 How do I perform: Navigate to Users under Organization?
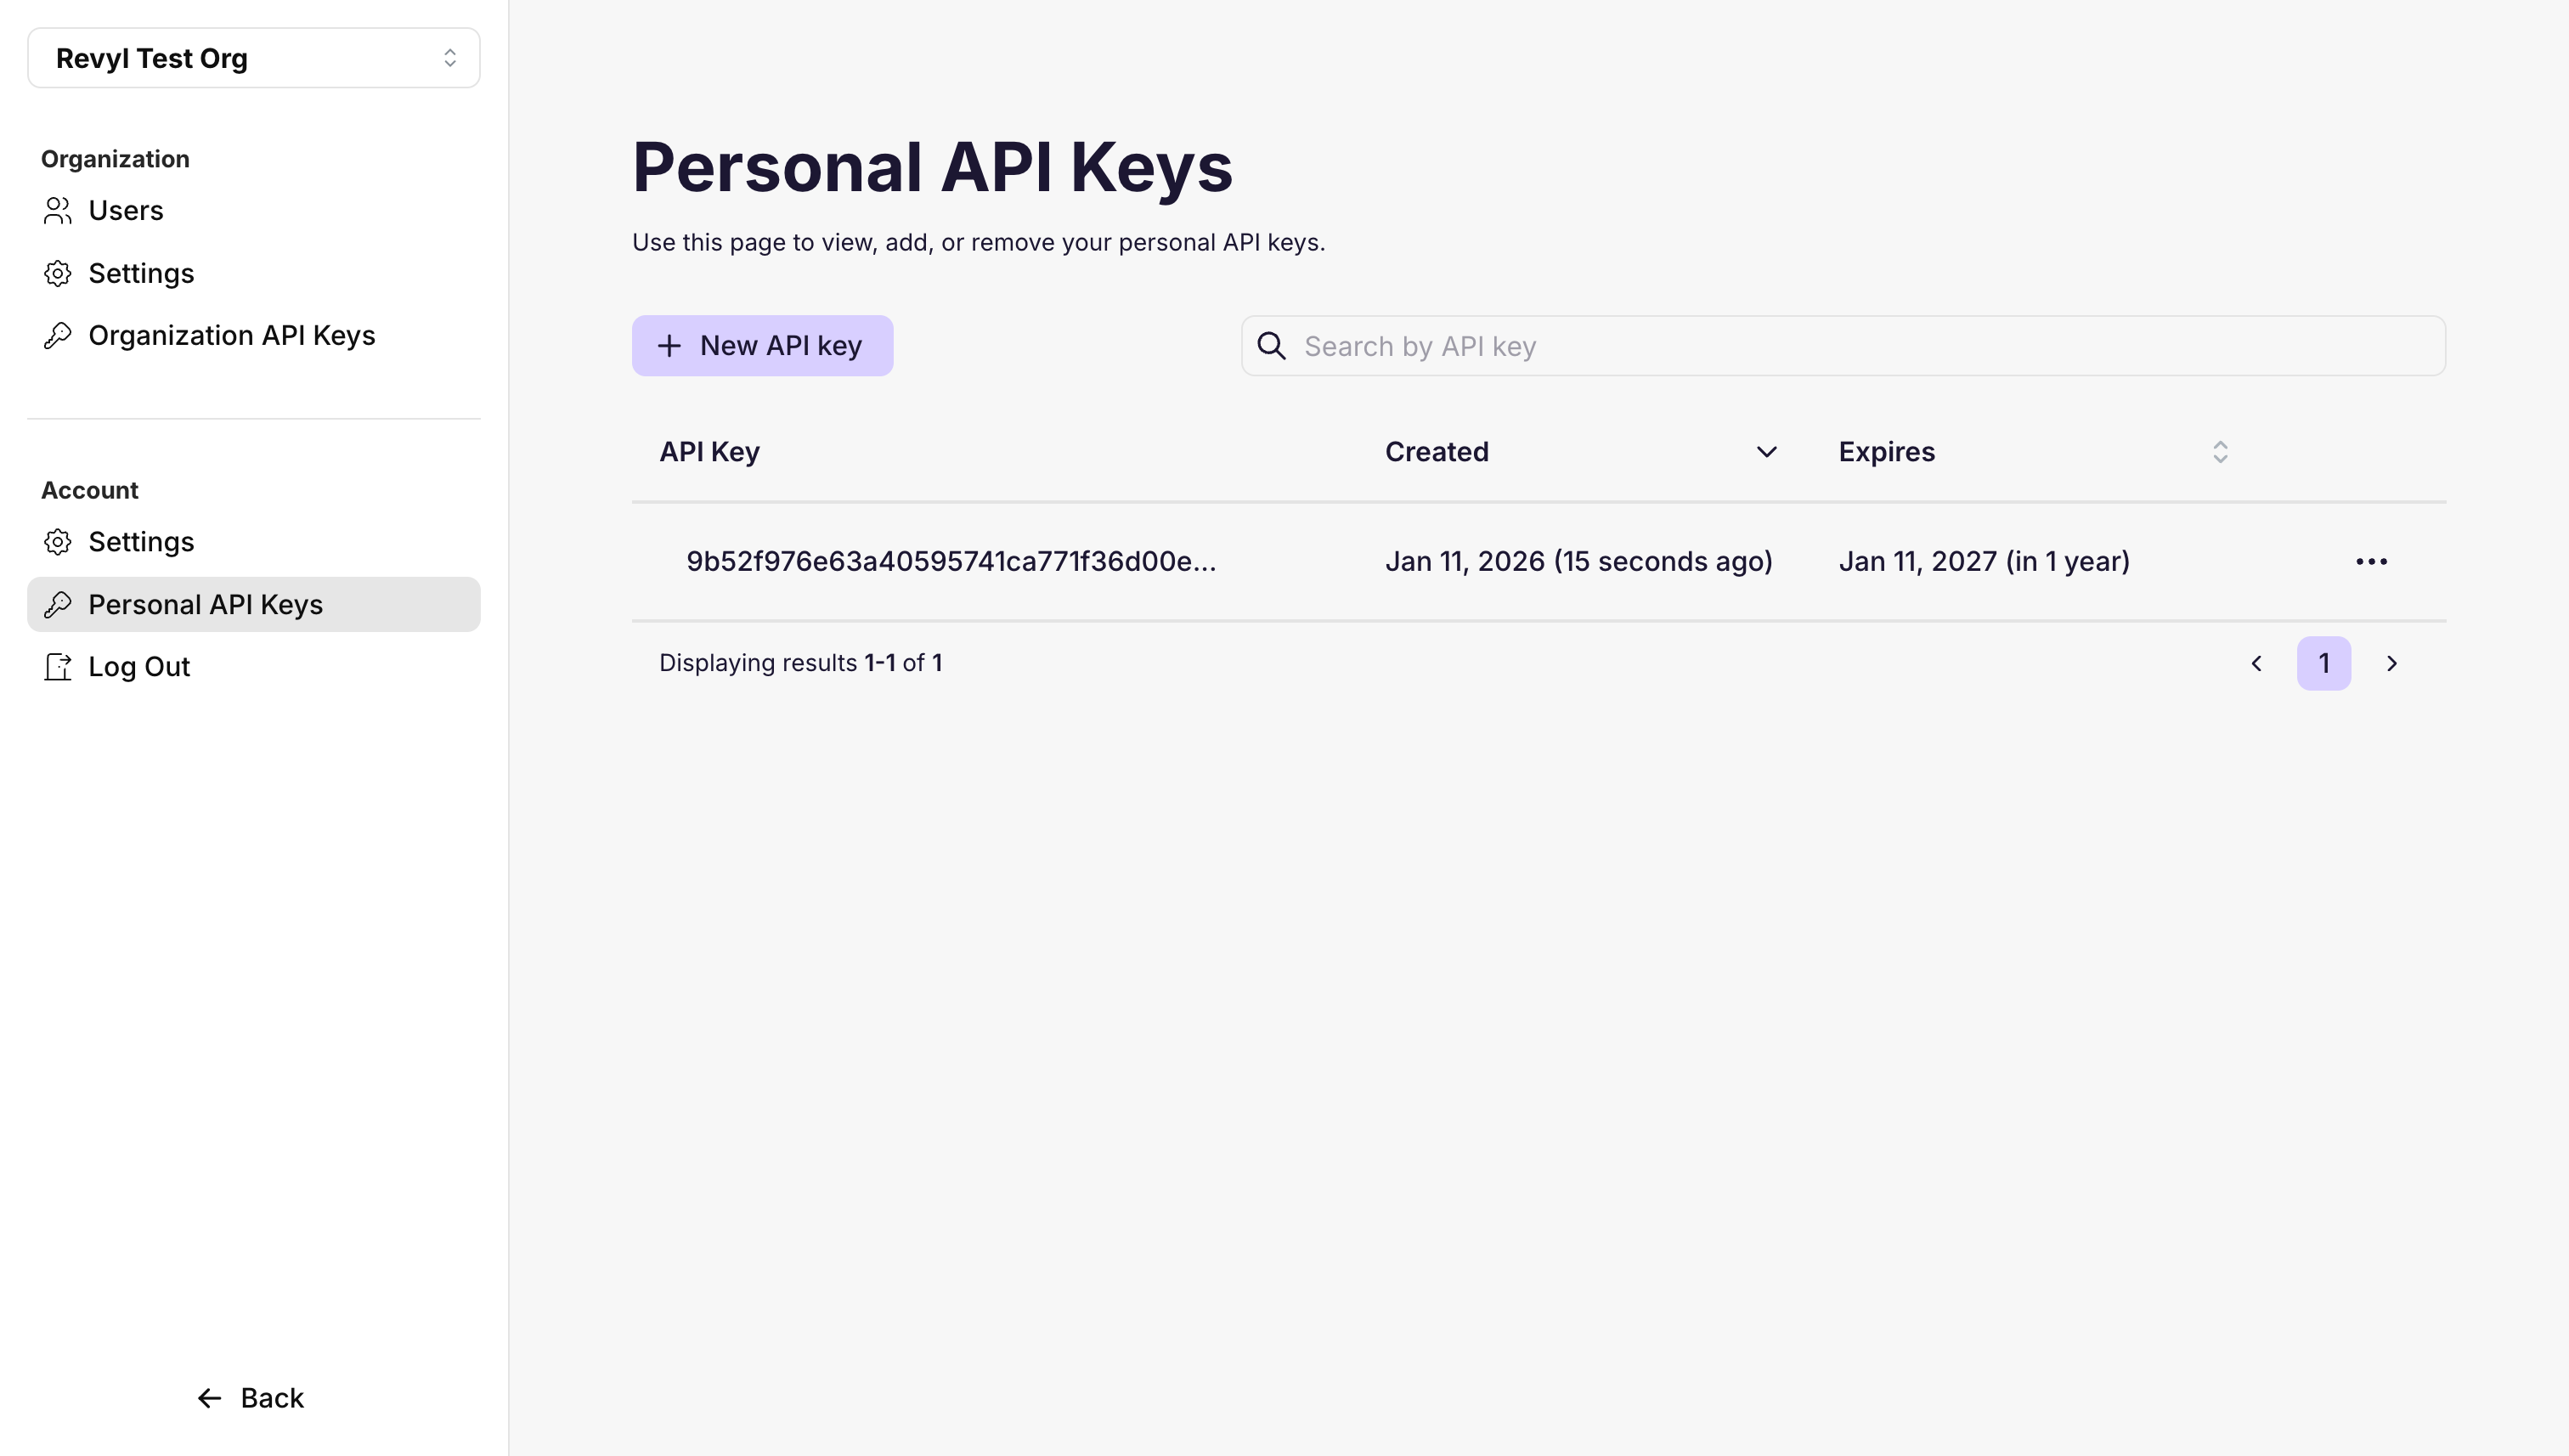[126, 211]
